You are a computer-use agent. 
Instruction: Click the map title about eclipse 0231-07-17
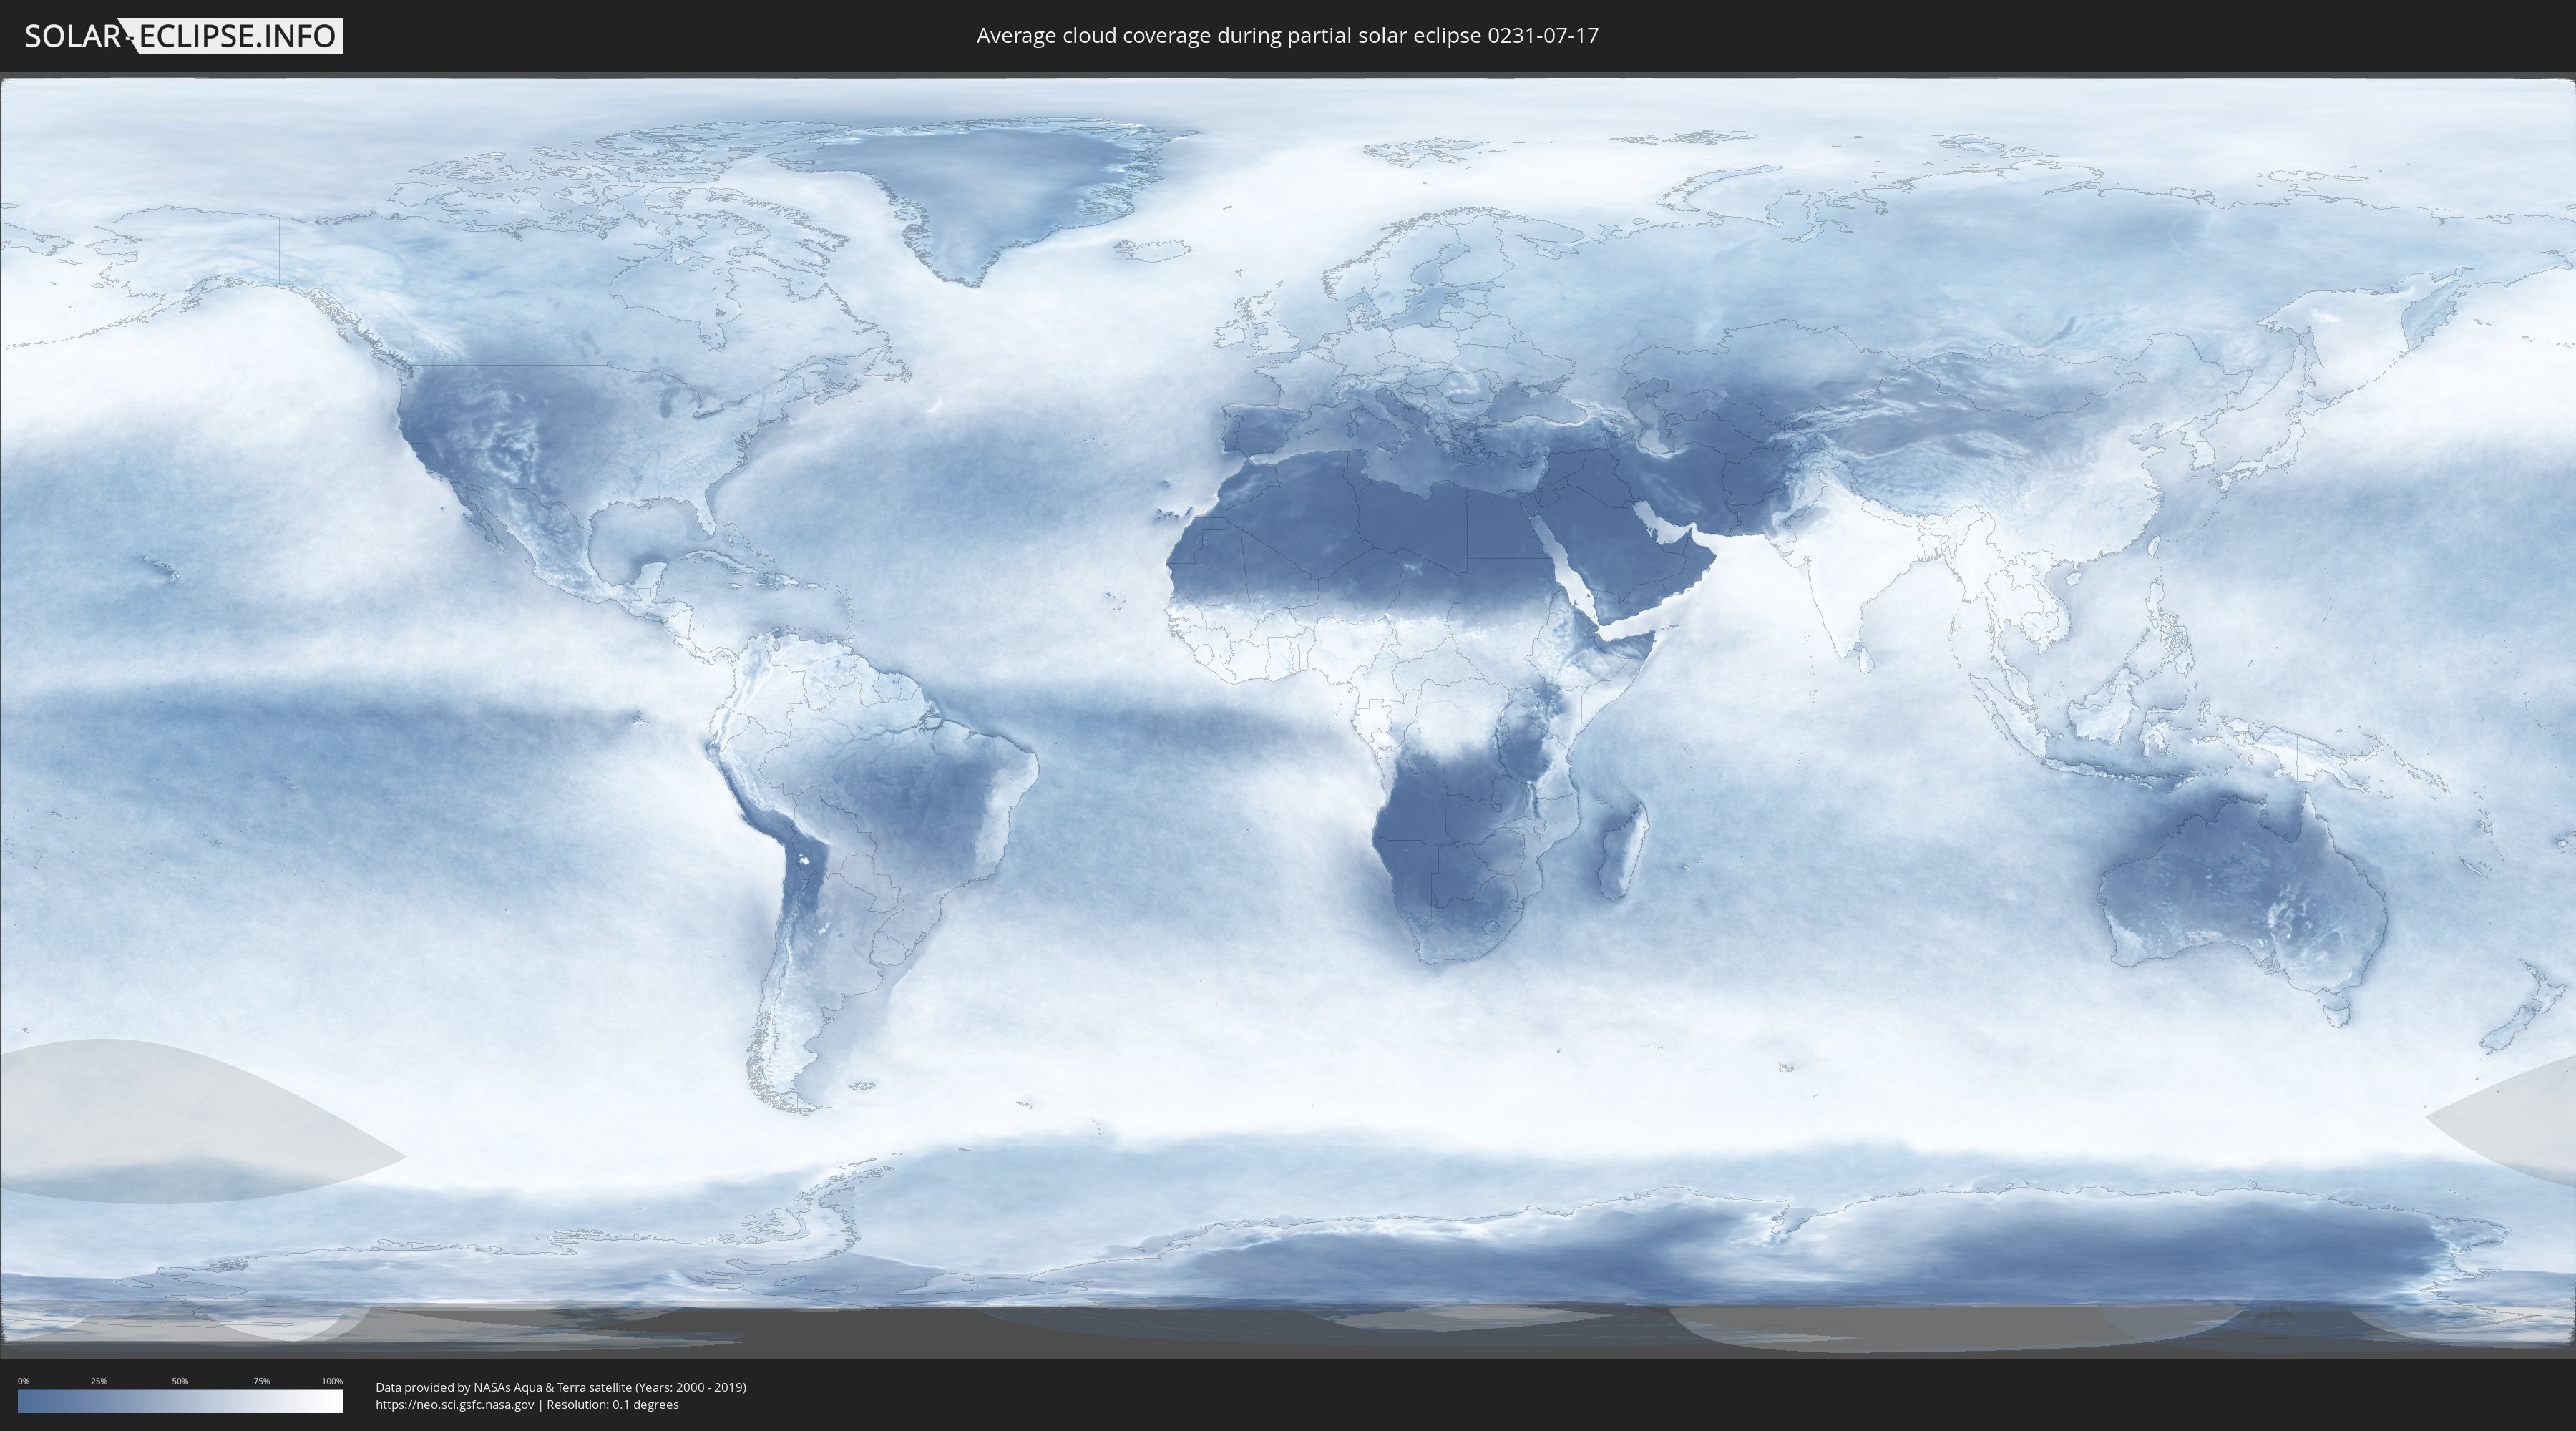(1287, 36)
